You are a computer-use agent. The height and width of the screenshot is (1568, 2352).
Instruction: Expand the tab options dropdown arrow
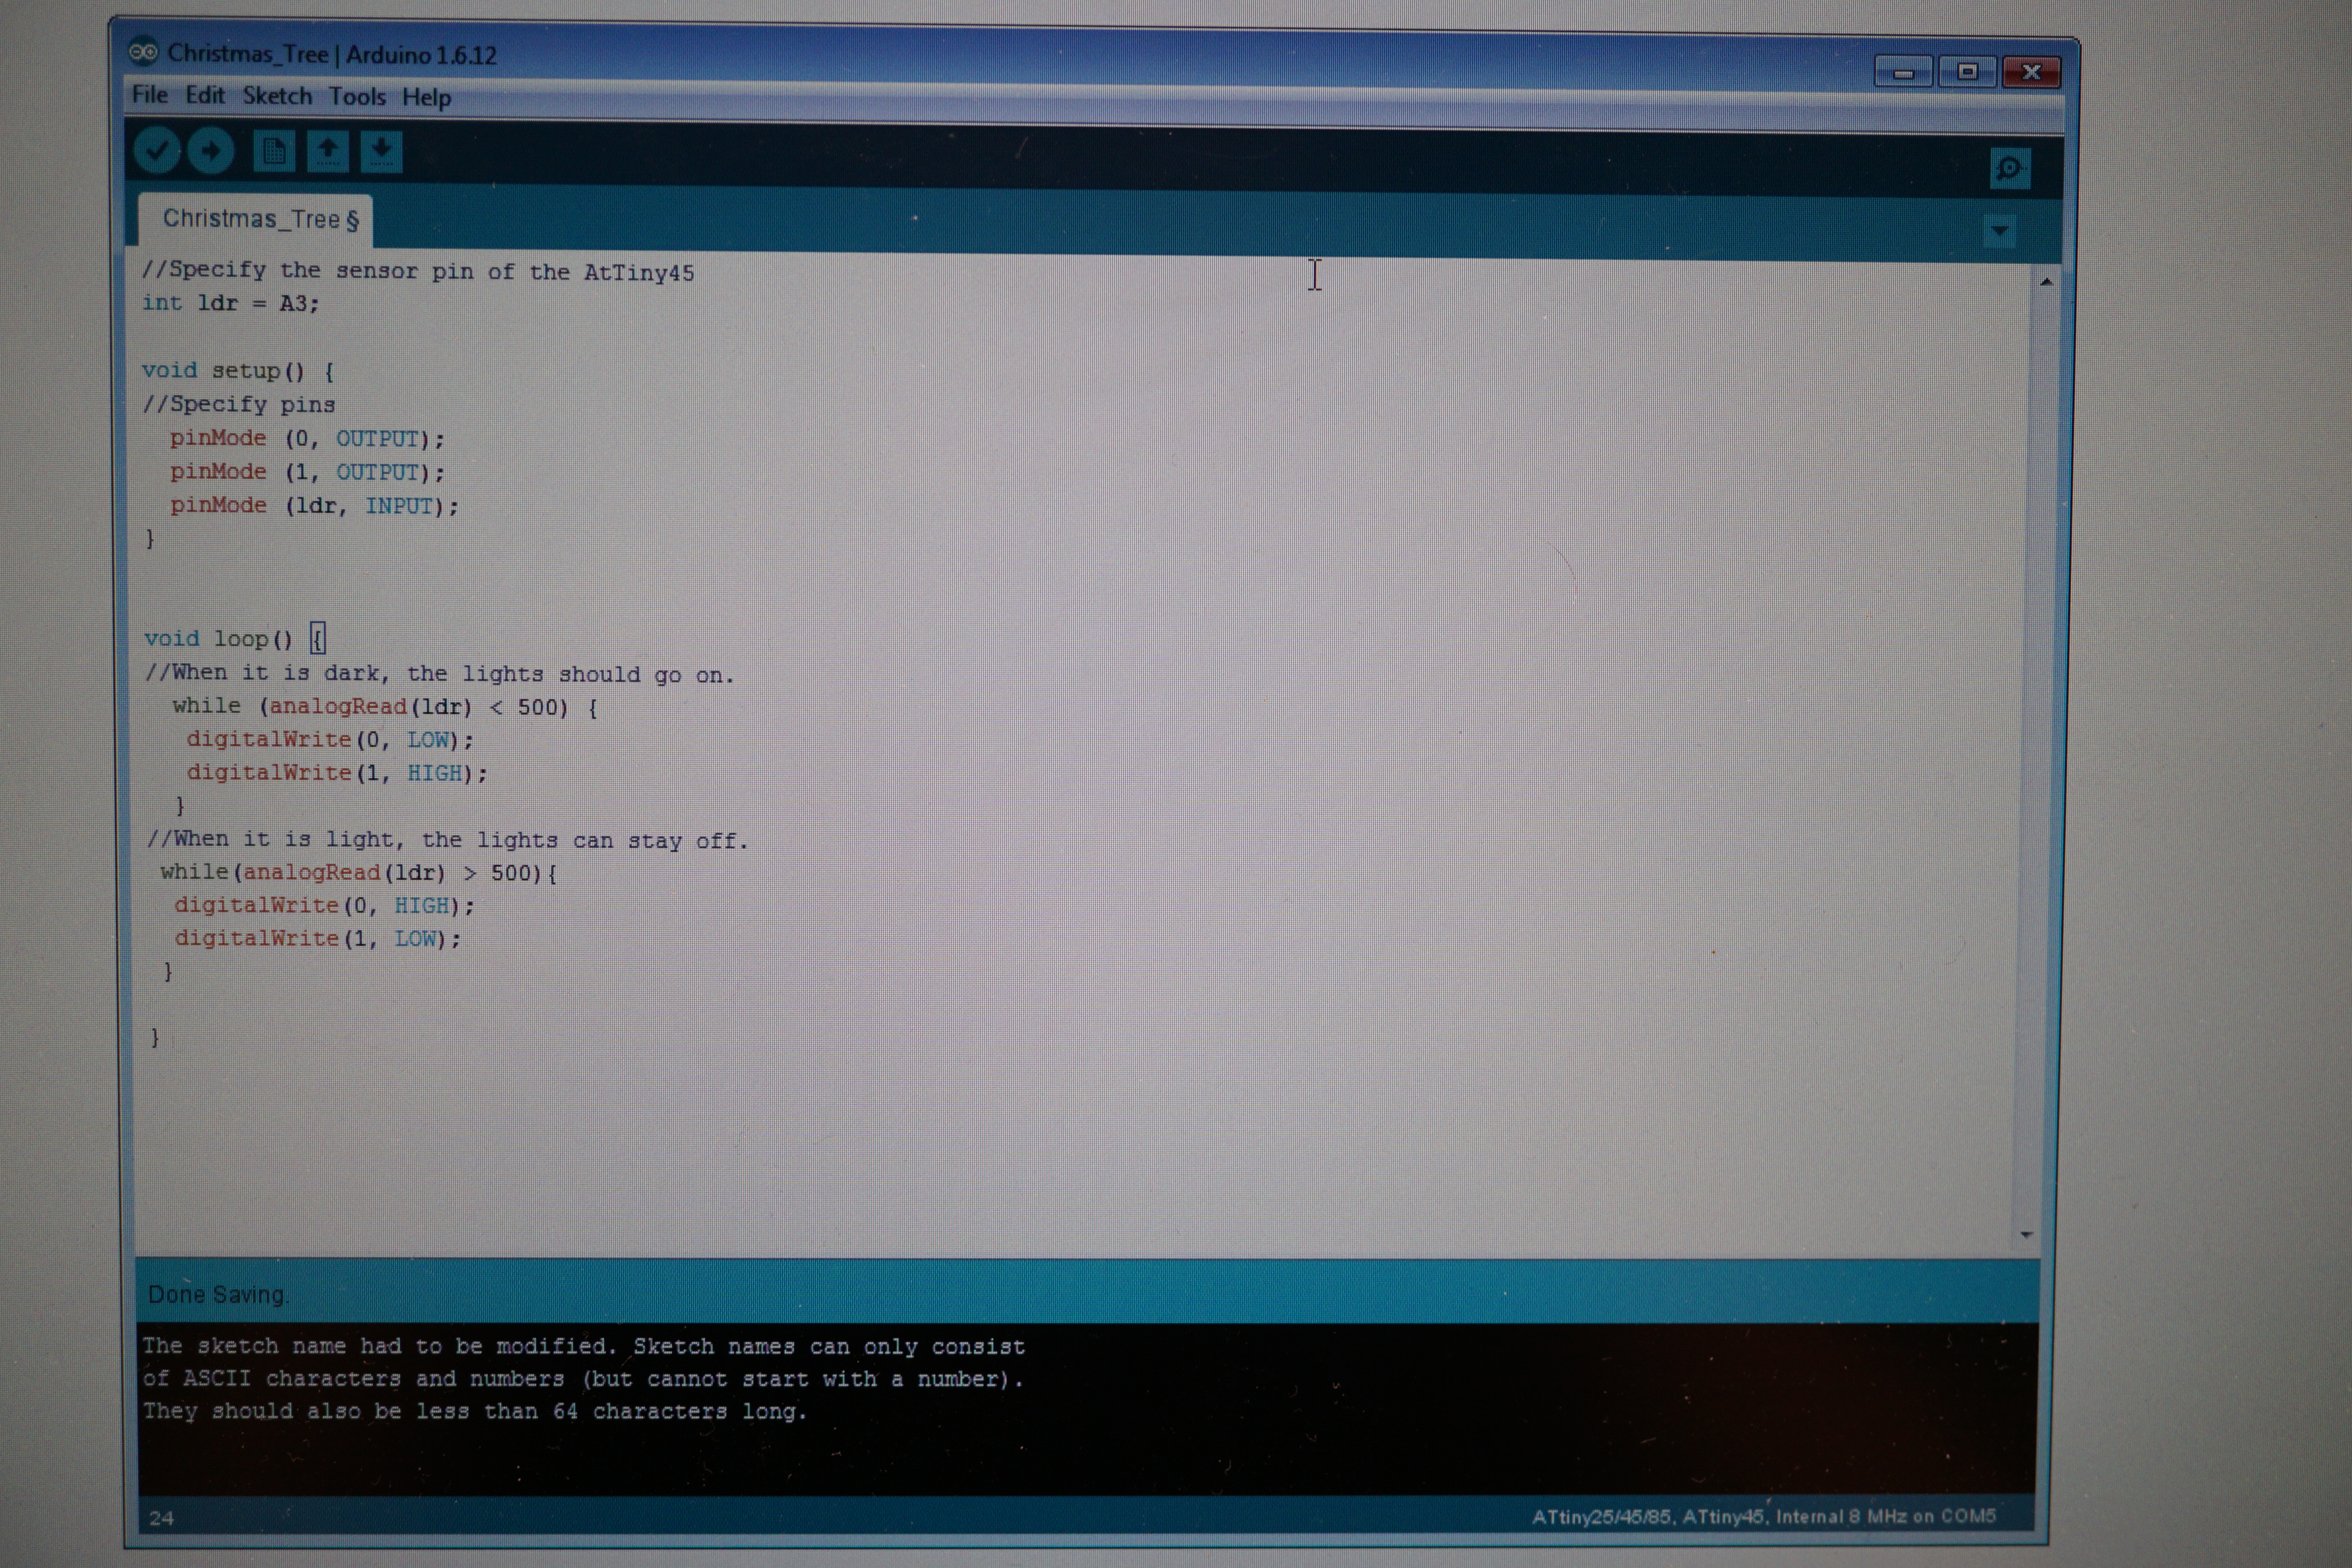pyautogui.click(x=1999, y=231)
